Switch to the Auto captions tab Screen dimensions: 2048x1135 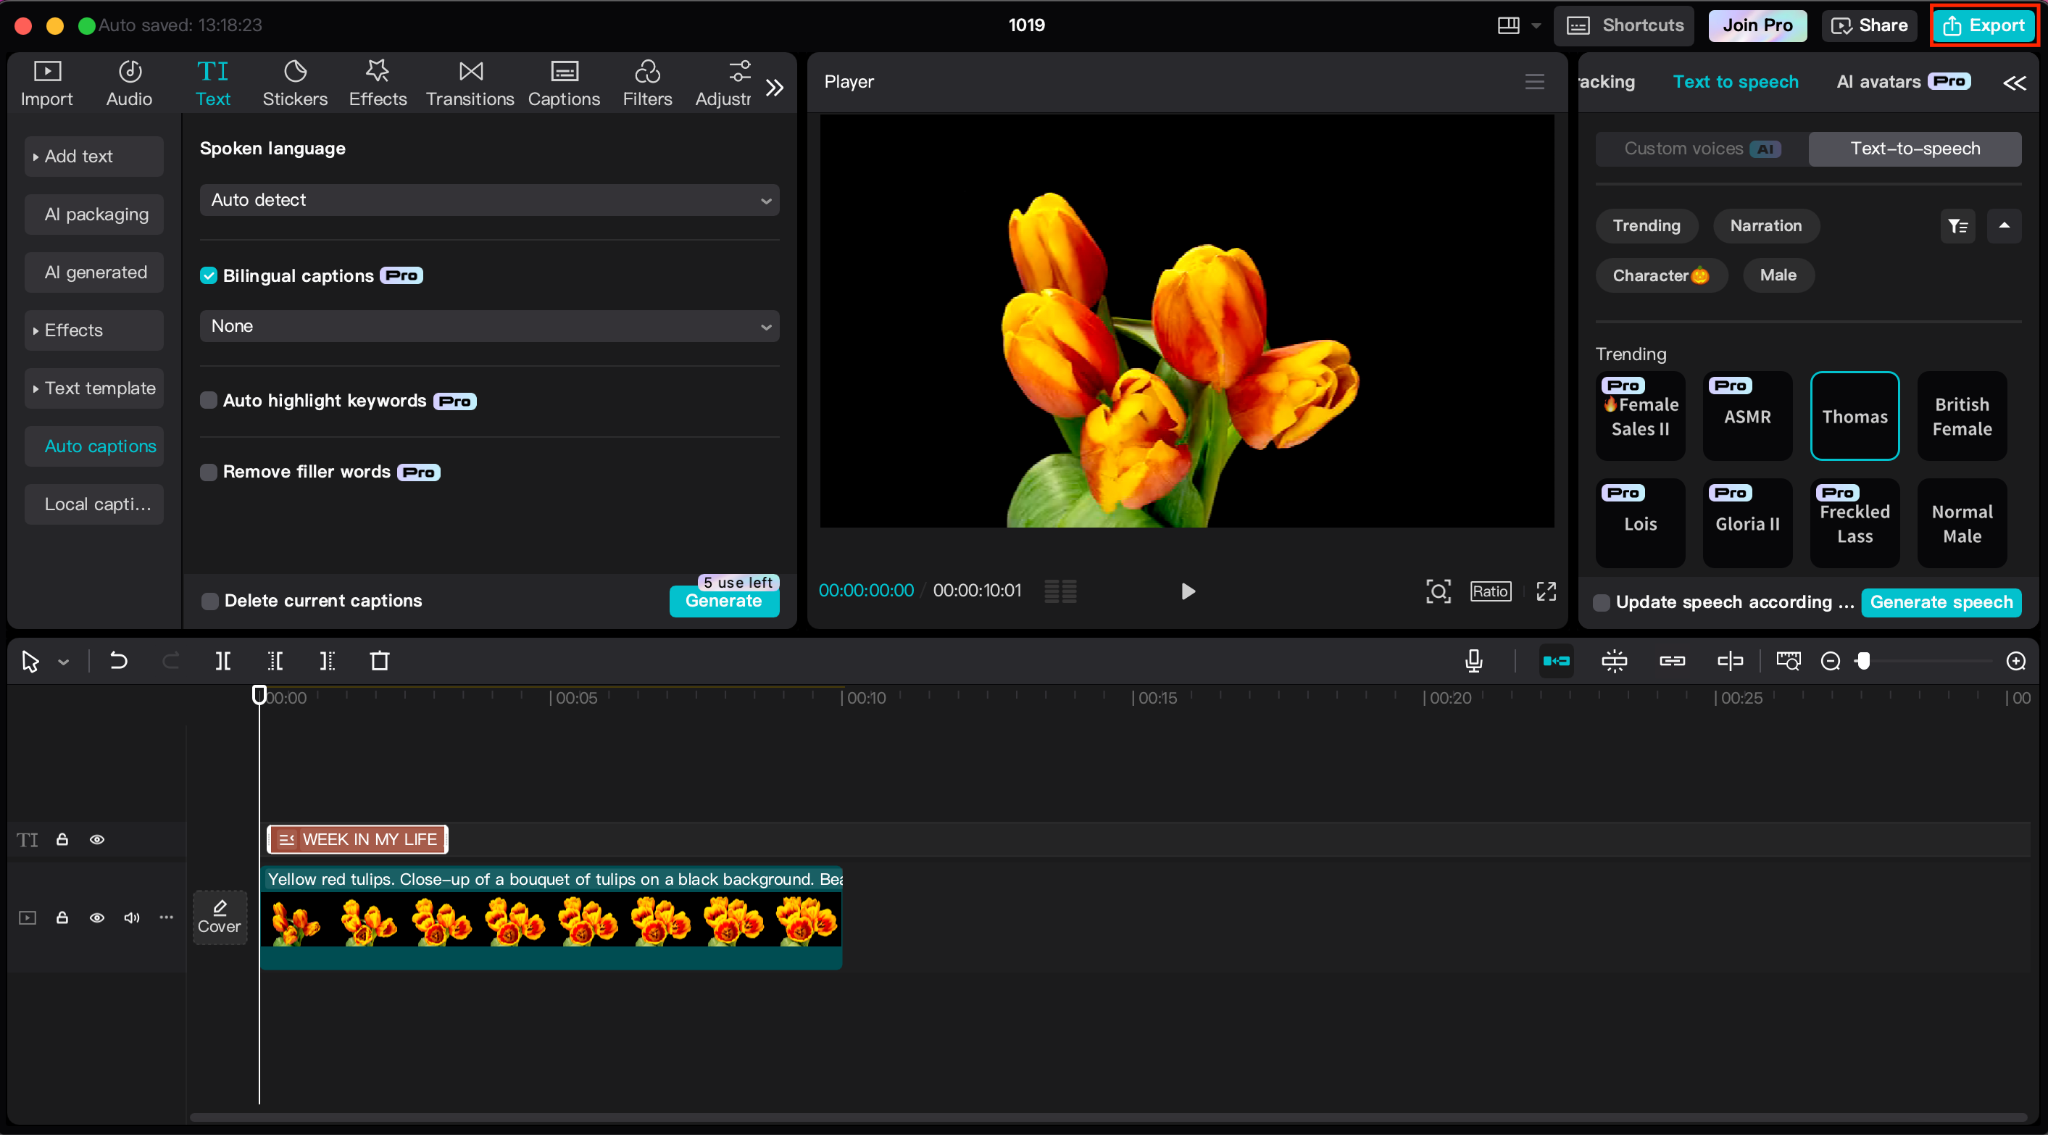(x=94, y=446)
